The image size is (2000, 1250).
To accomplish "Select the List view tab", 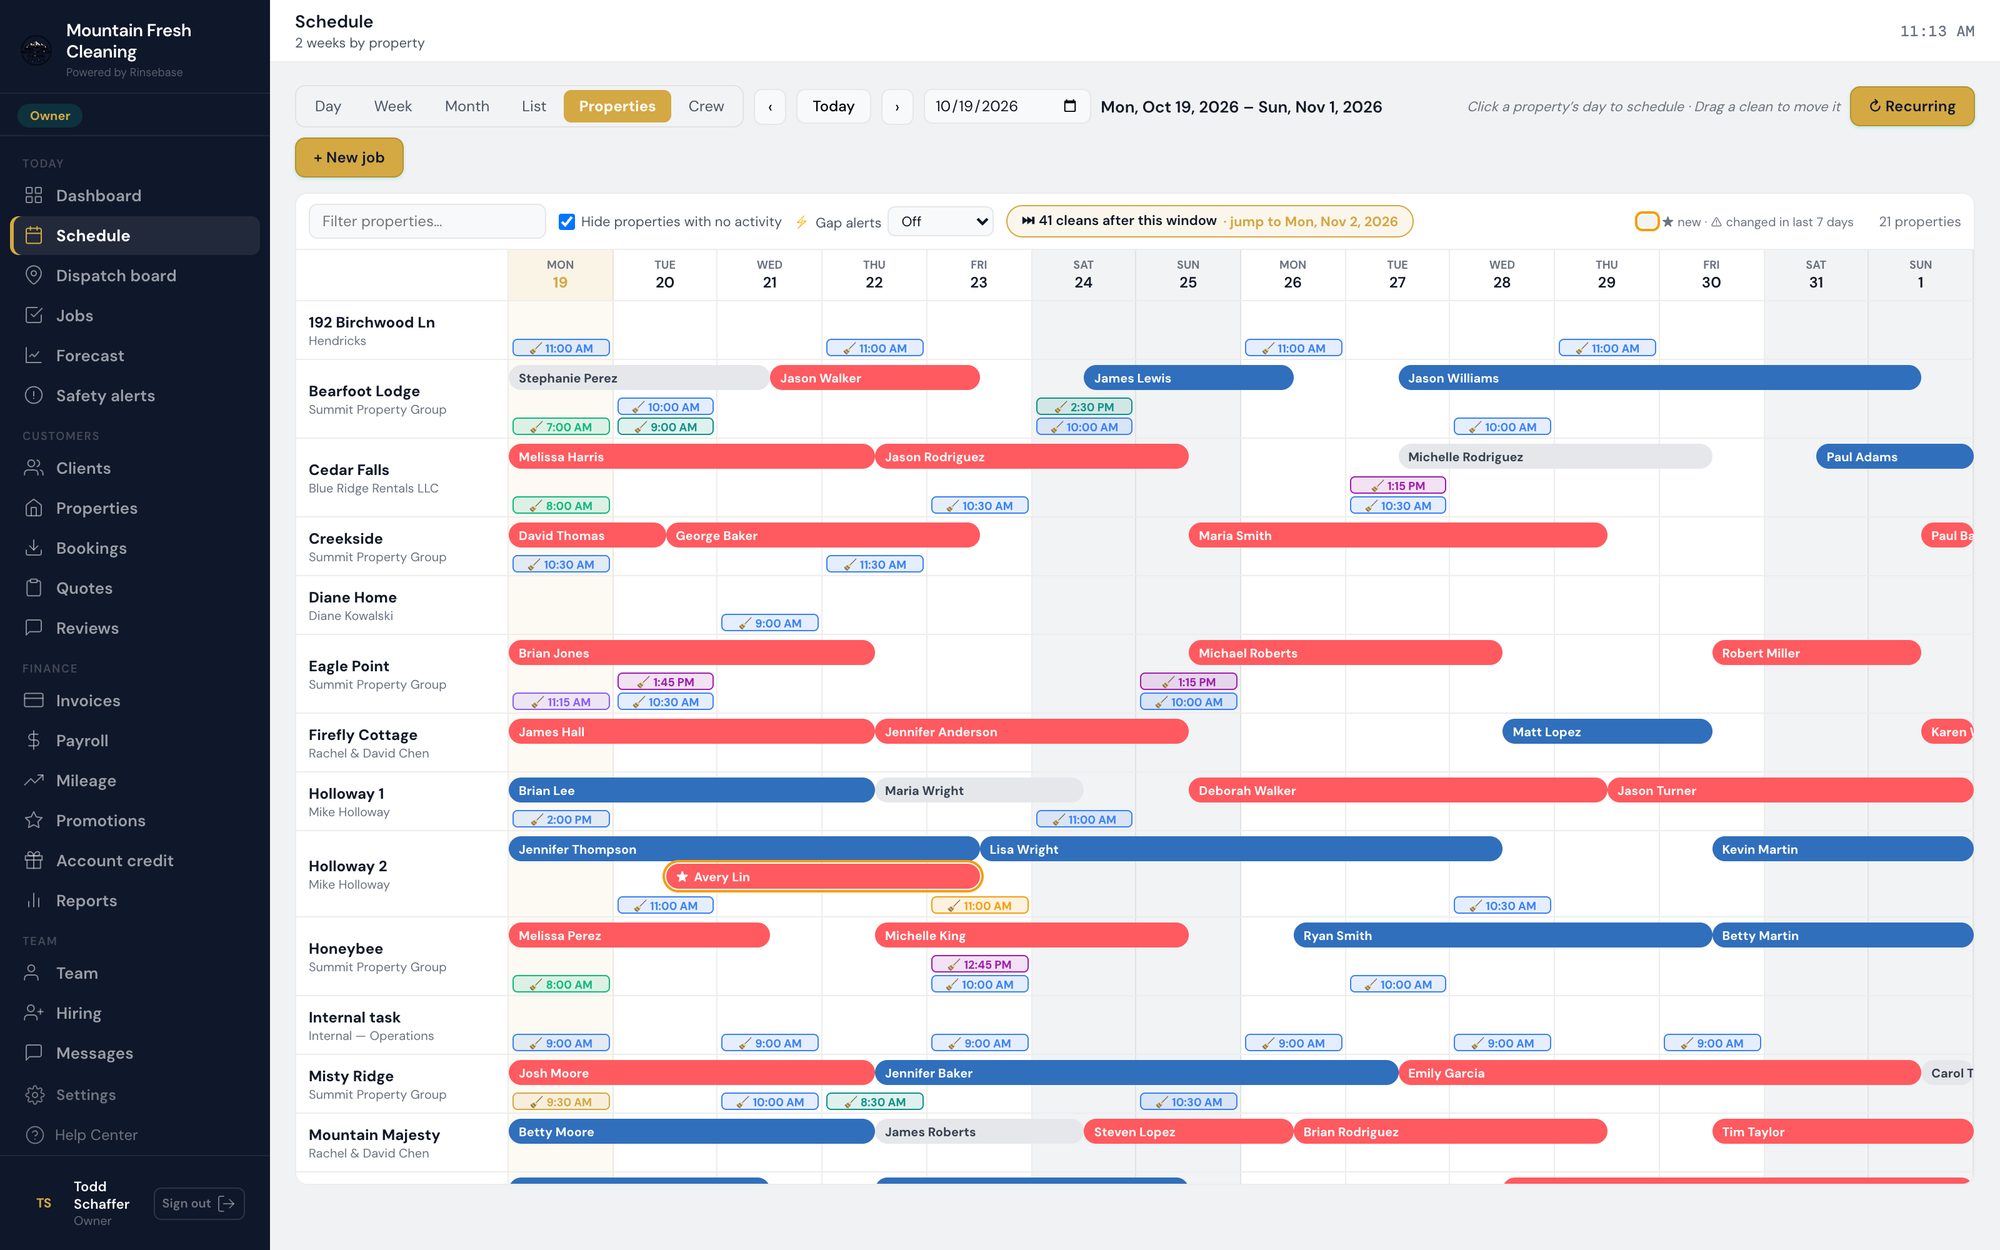I will point(534,106).
